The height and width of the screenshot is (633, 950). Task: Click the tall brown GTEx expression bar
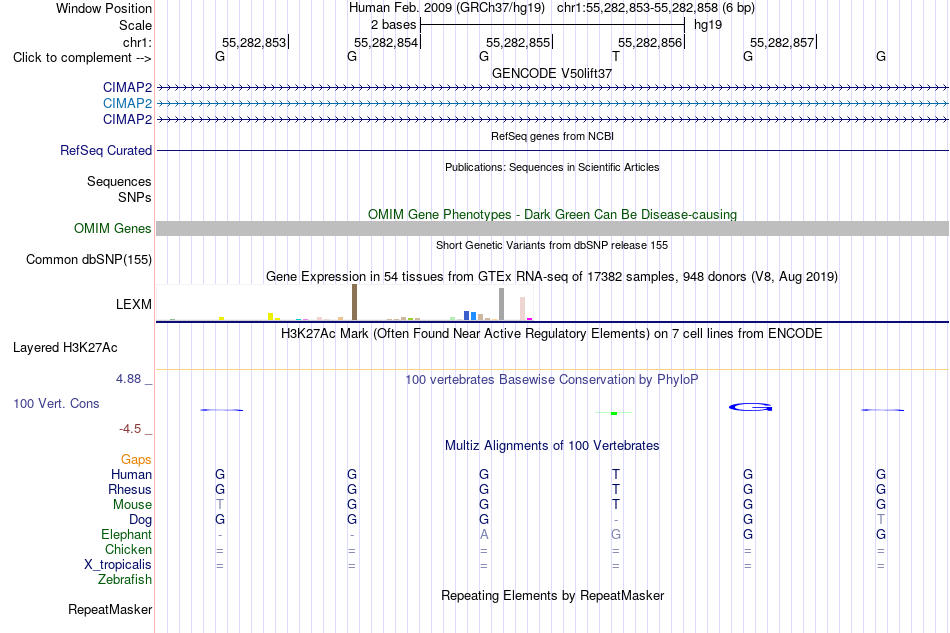pos(354,302)
